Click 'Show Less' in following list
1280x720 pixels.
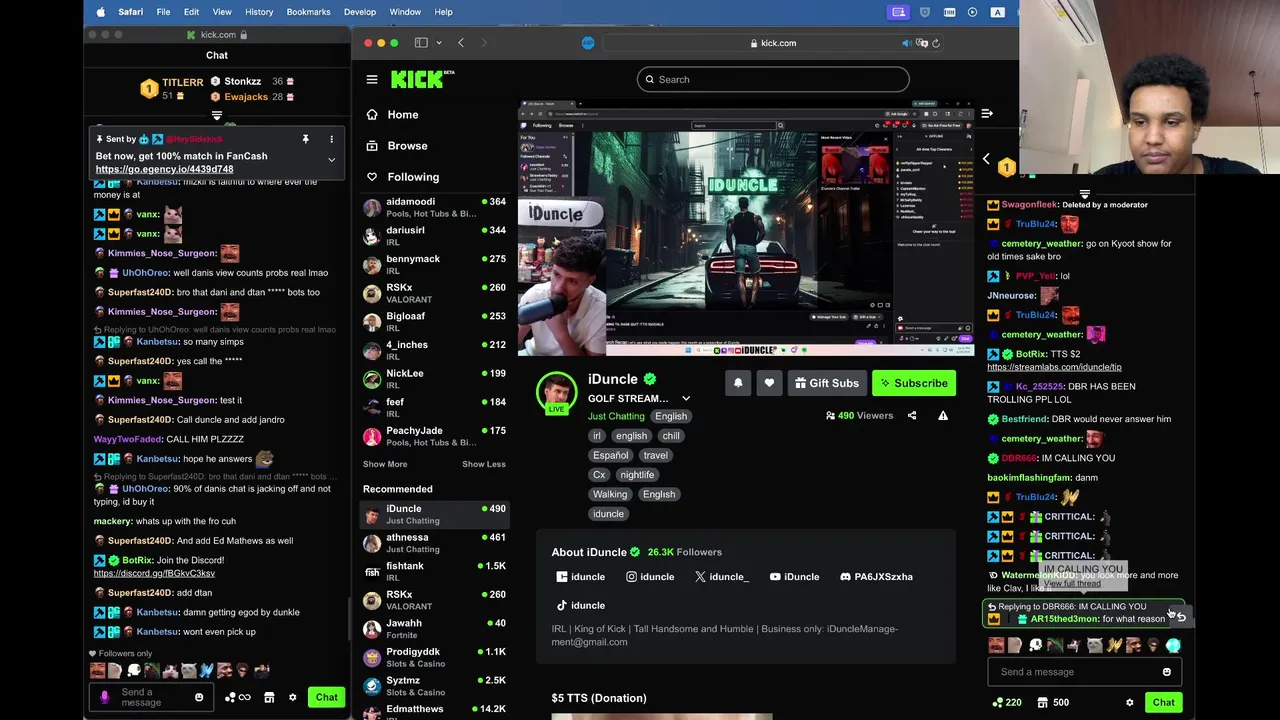[x=484, y=465]
